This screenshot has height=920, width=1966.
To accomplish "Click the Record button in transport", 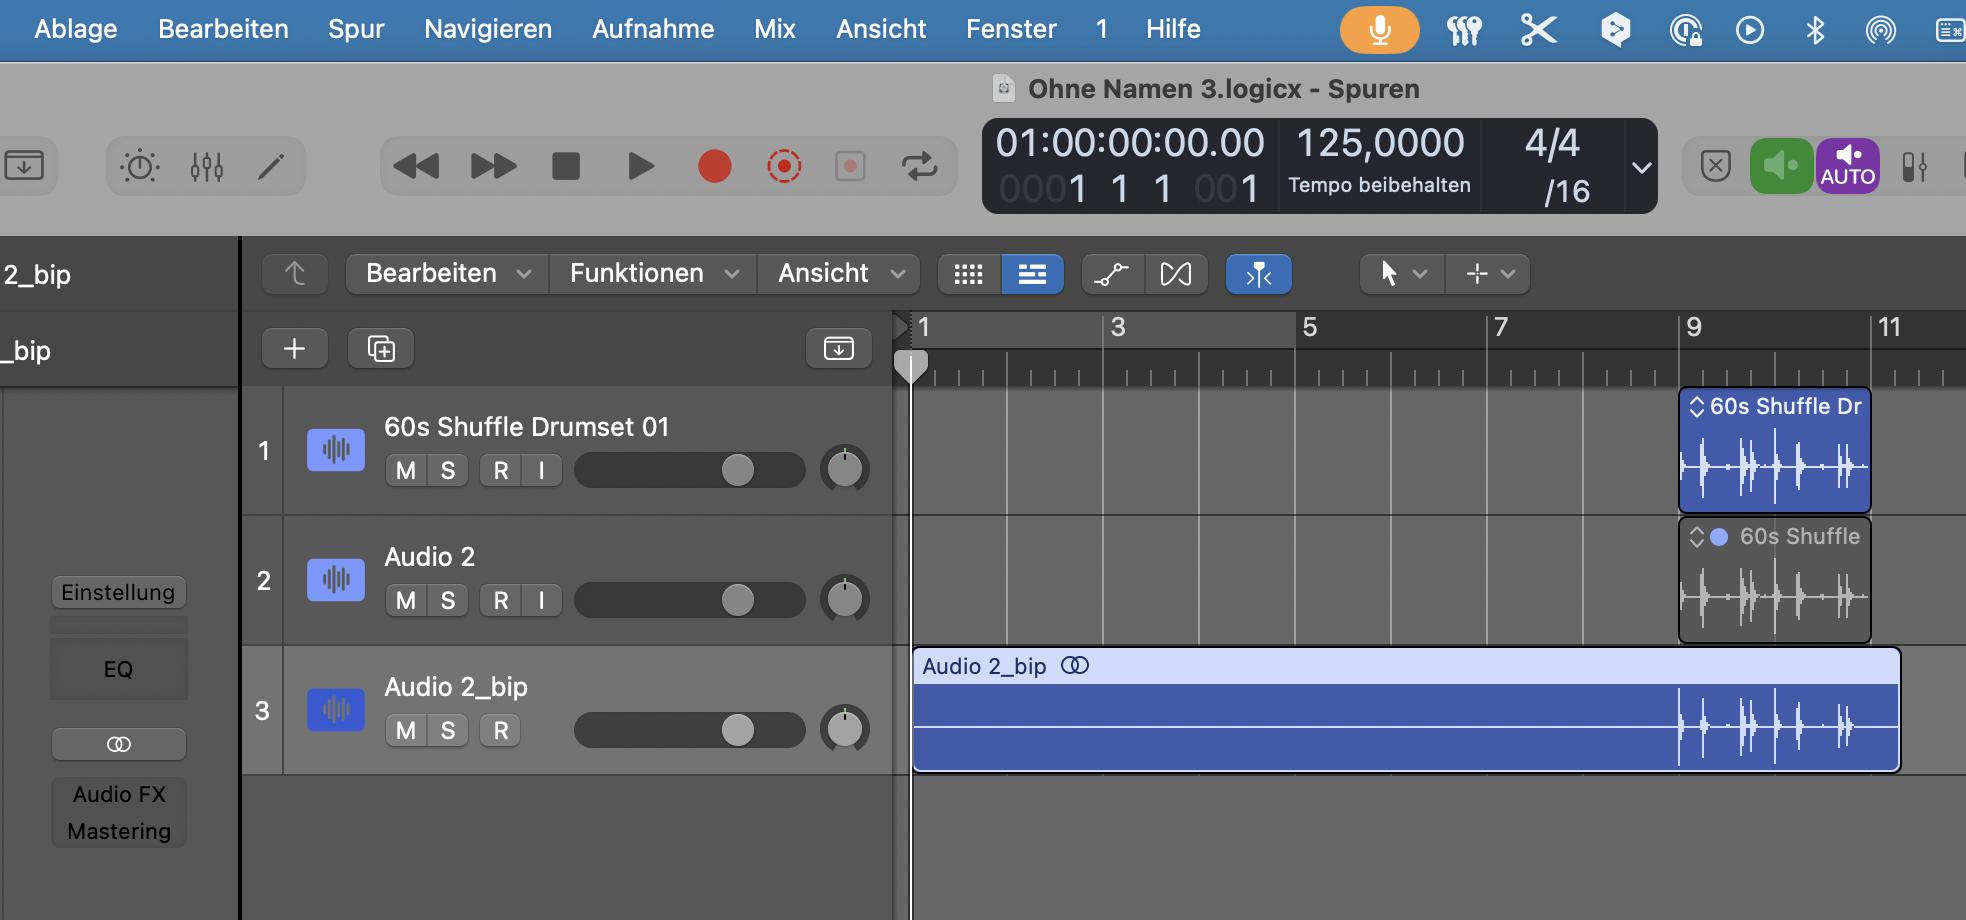I will (714, 166).
